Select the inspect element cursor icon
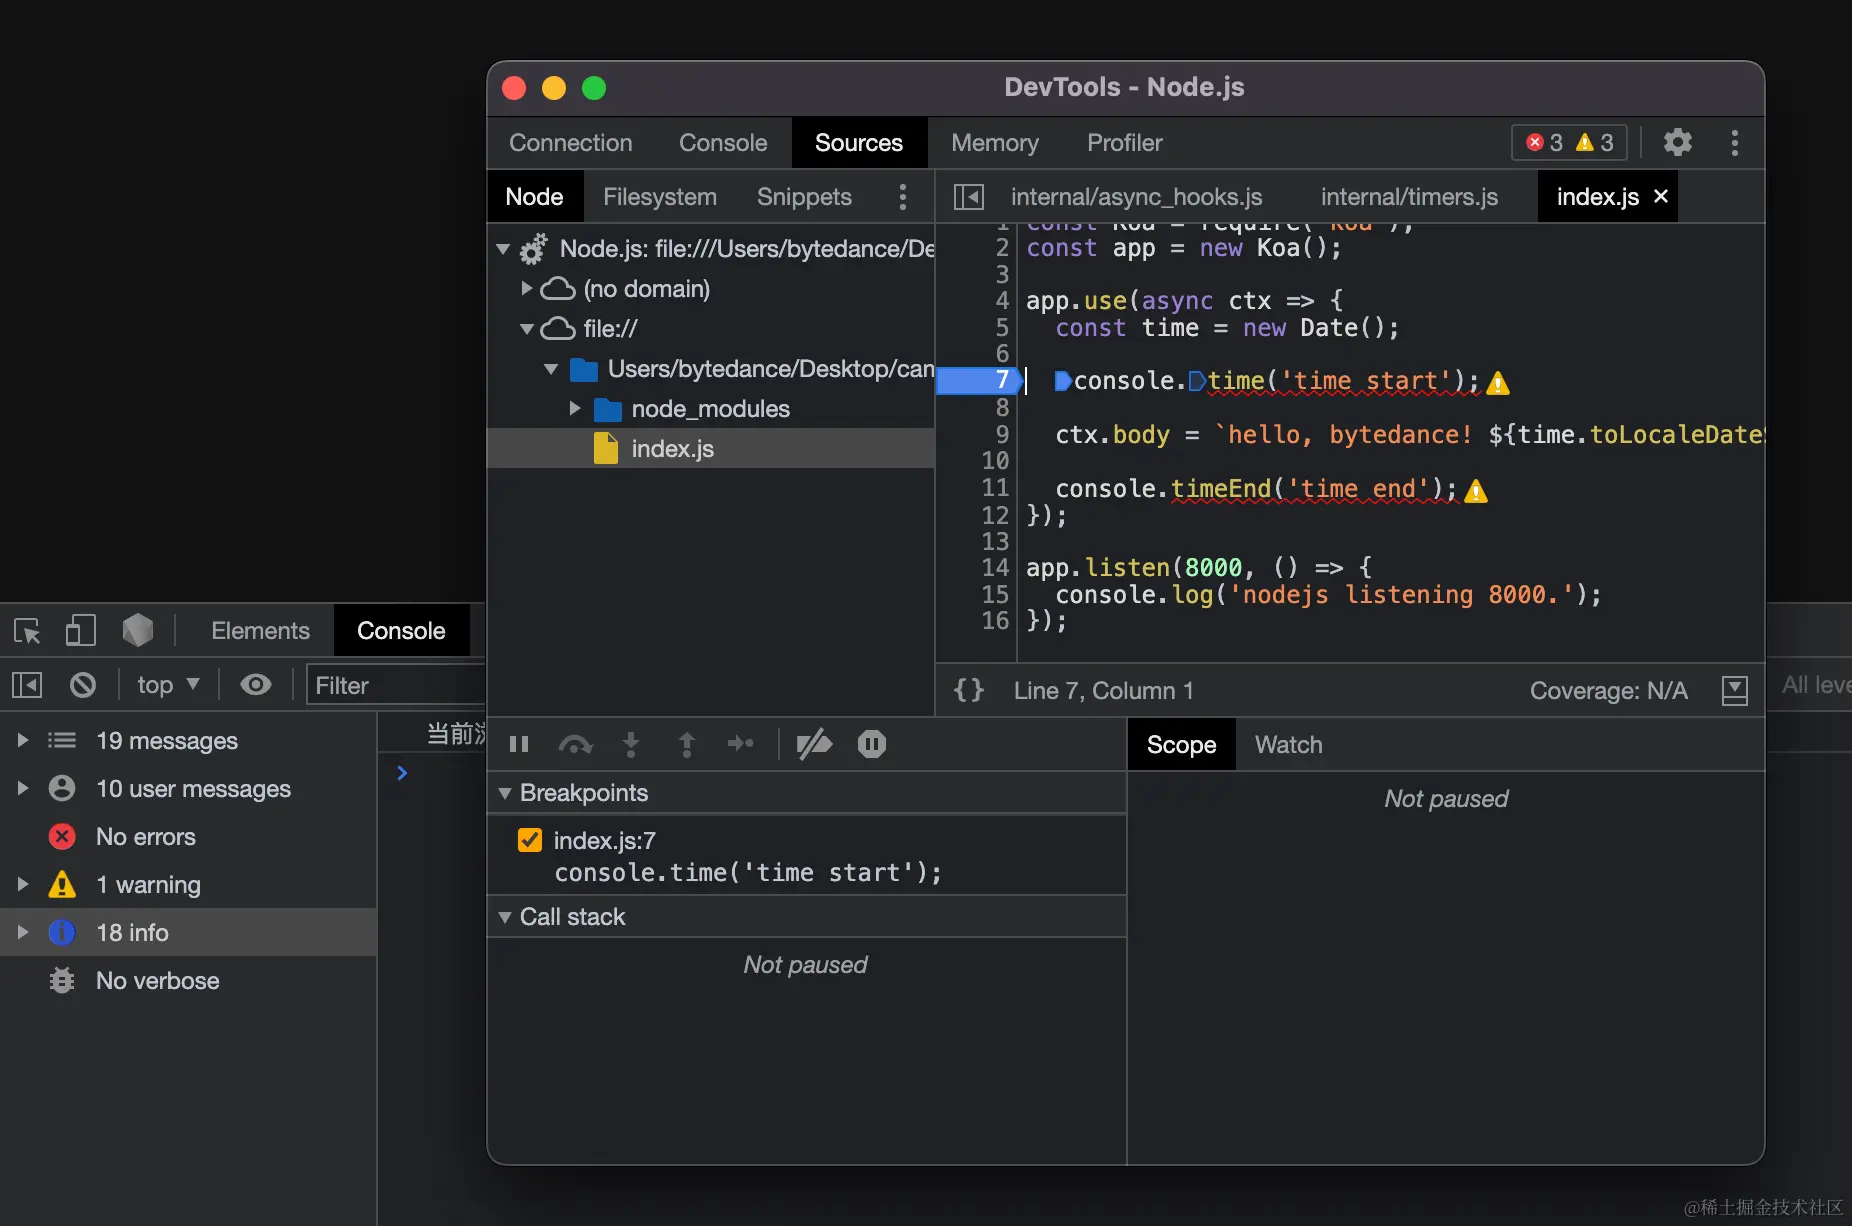The image size is (1852, 1226). click(x=27, y=631)
